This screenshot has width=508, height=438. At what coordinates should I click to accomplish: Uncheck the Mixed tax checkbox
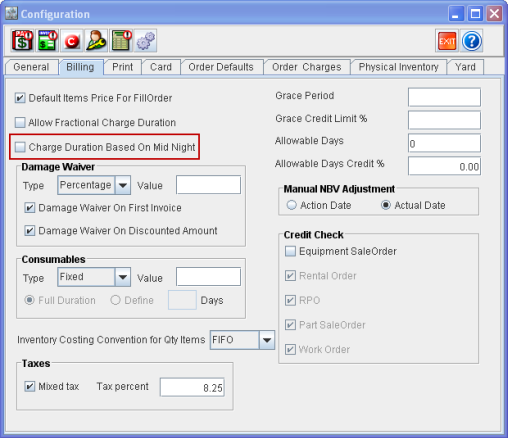click(x=30, y=386)
